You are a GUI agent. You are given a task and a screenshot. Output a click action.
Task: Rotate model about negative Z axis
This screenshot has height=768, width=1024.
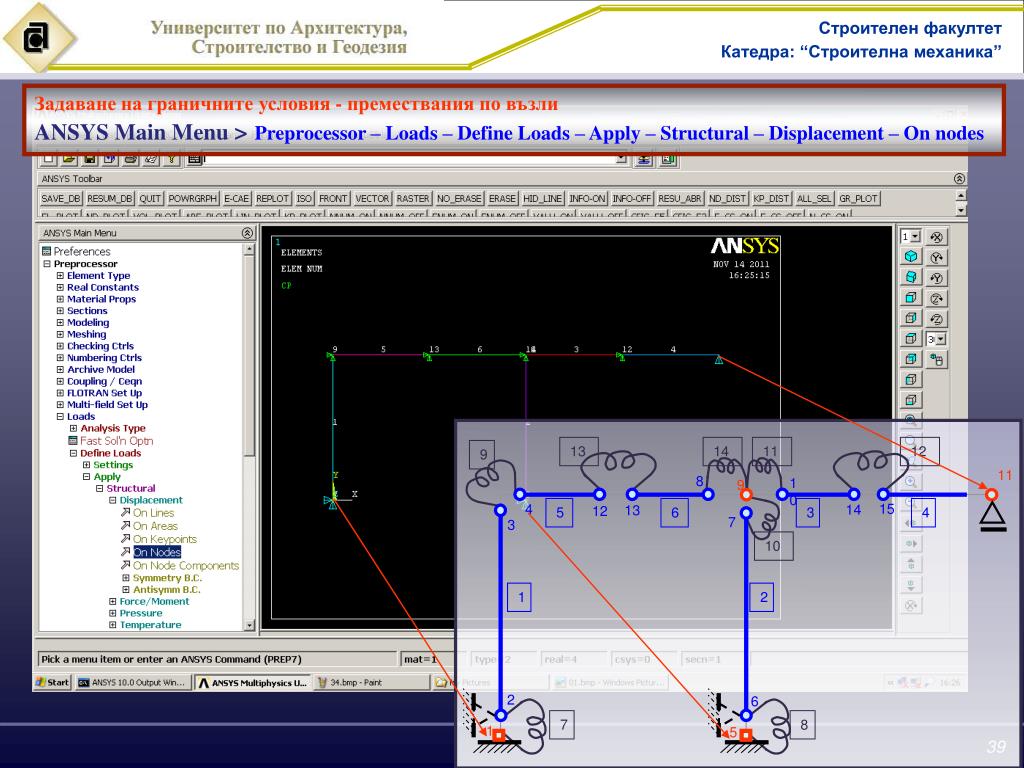coord(936,318)
